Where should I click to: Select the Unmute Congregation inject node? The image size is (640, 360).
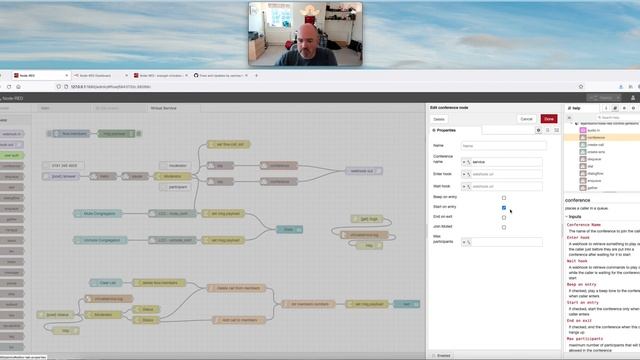click(100, 240)
